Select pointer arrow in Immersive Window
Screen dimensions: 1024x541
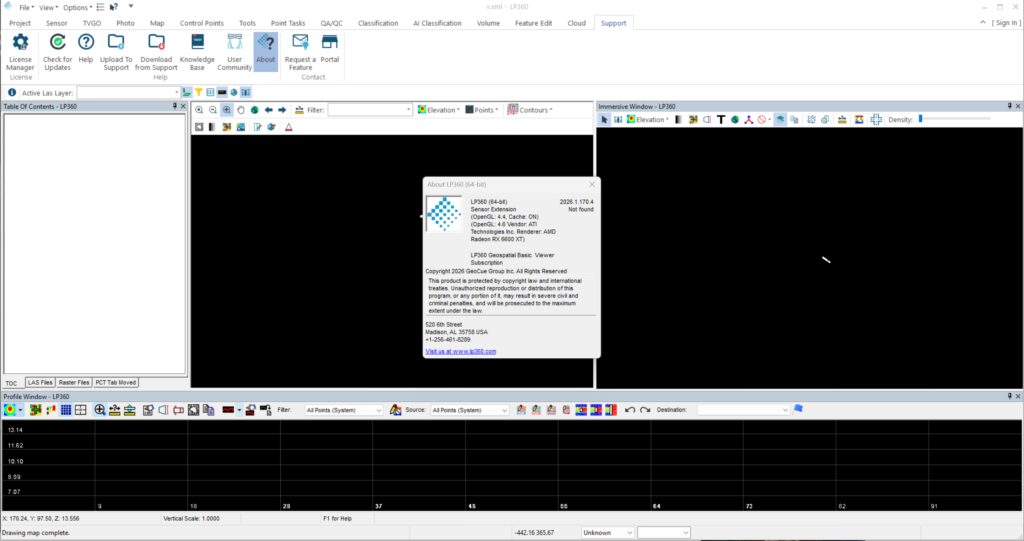pos(604,120)
